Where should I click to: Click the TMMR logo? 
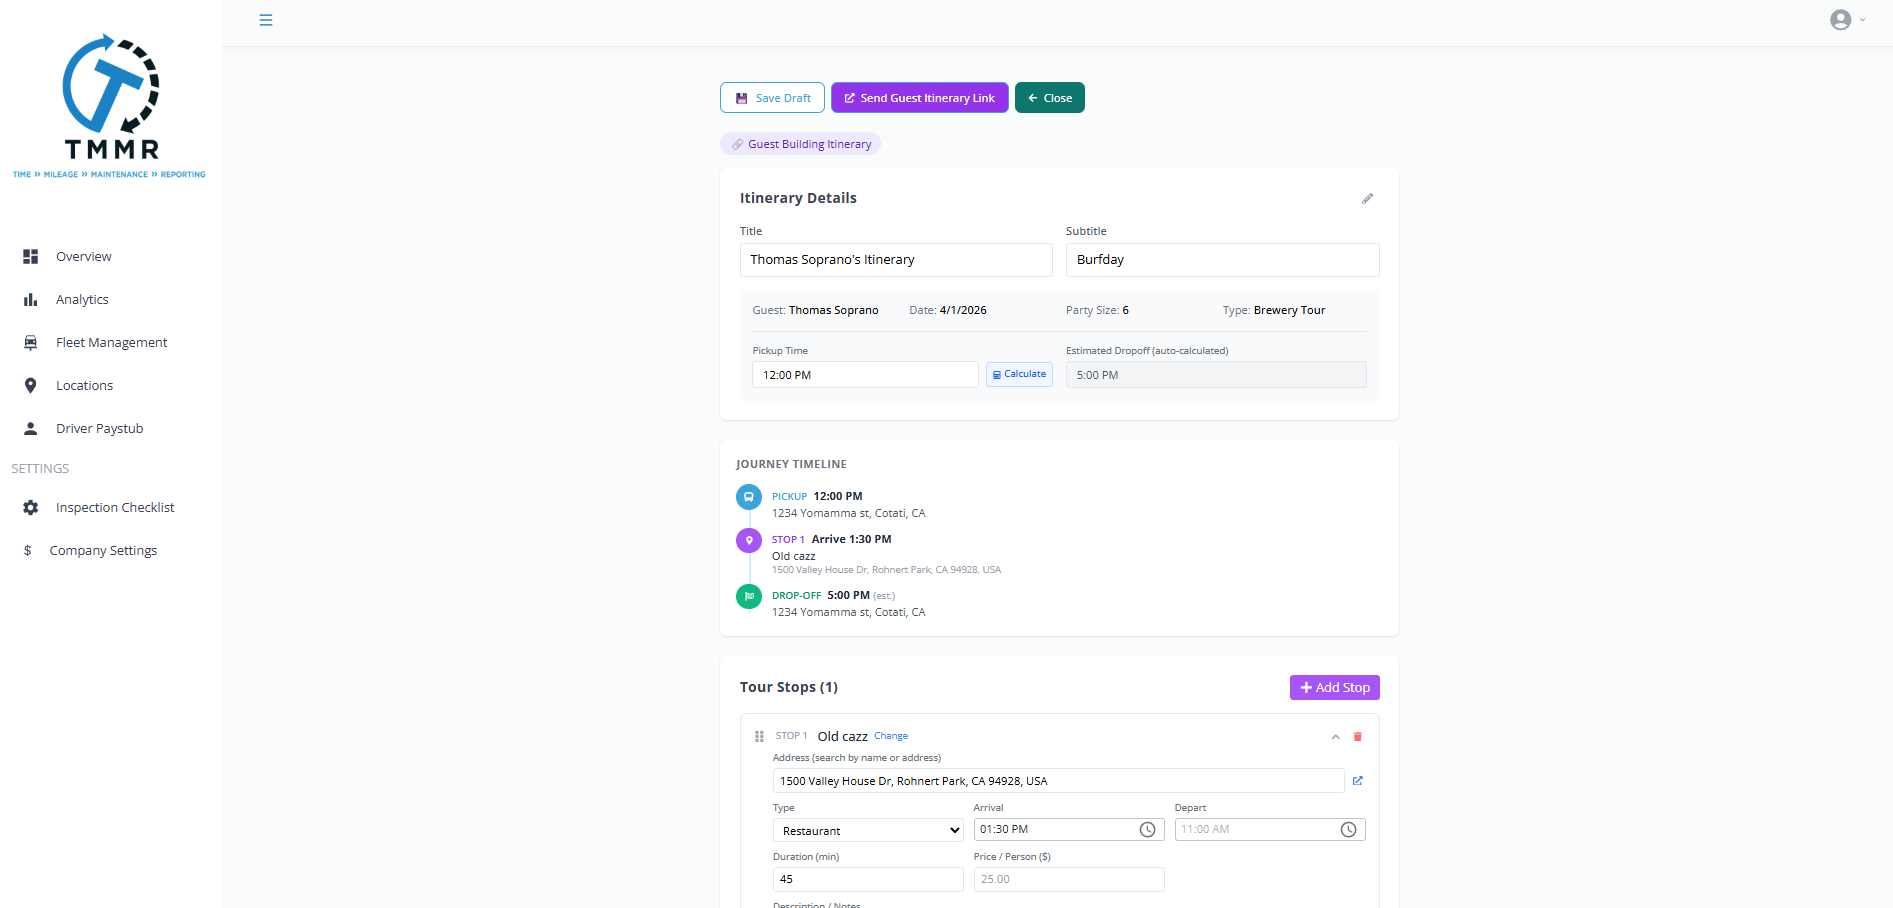[110, 106]
